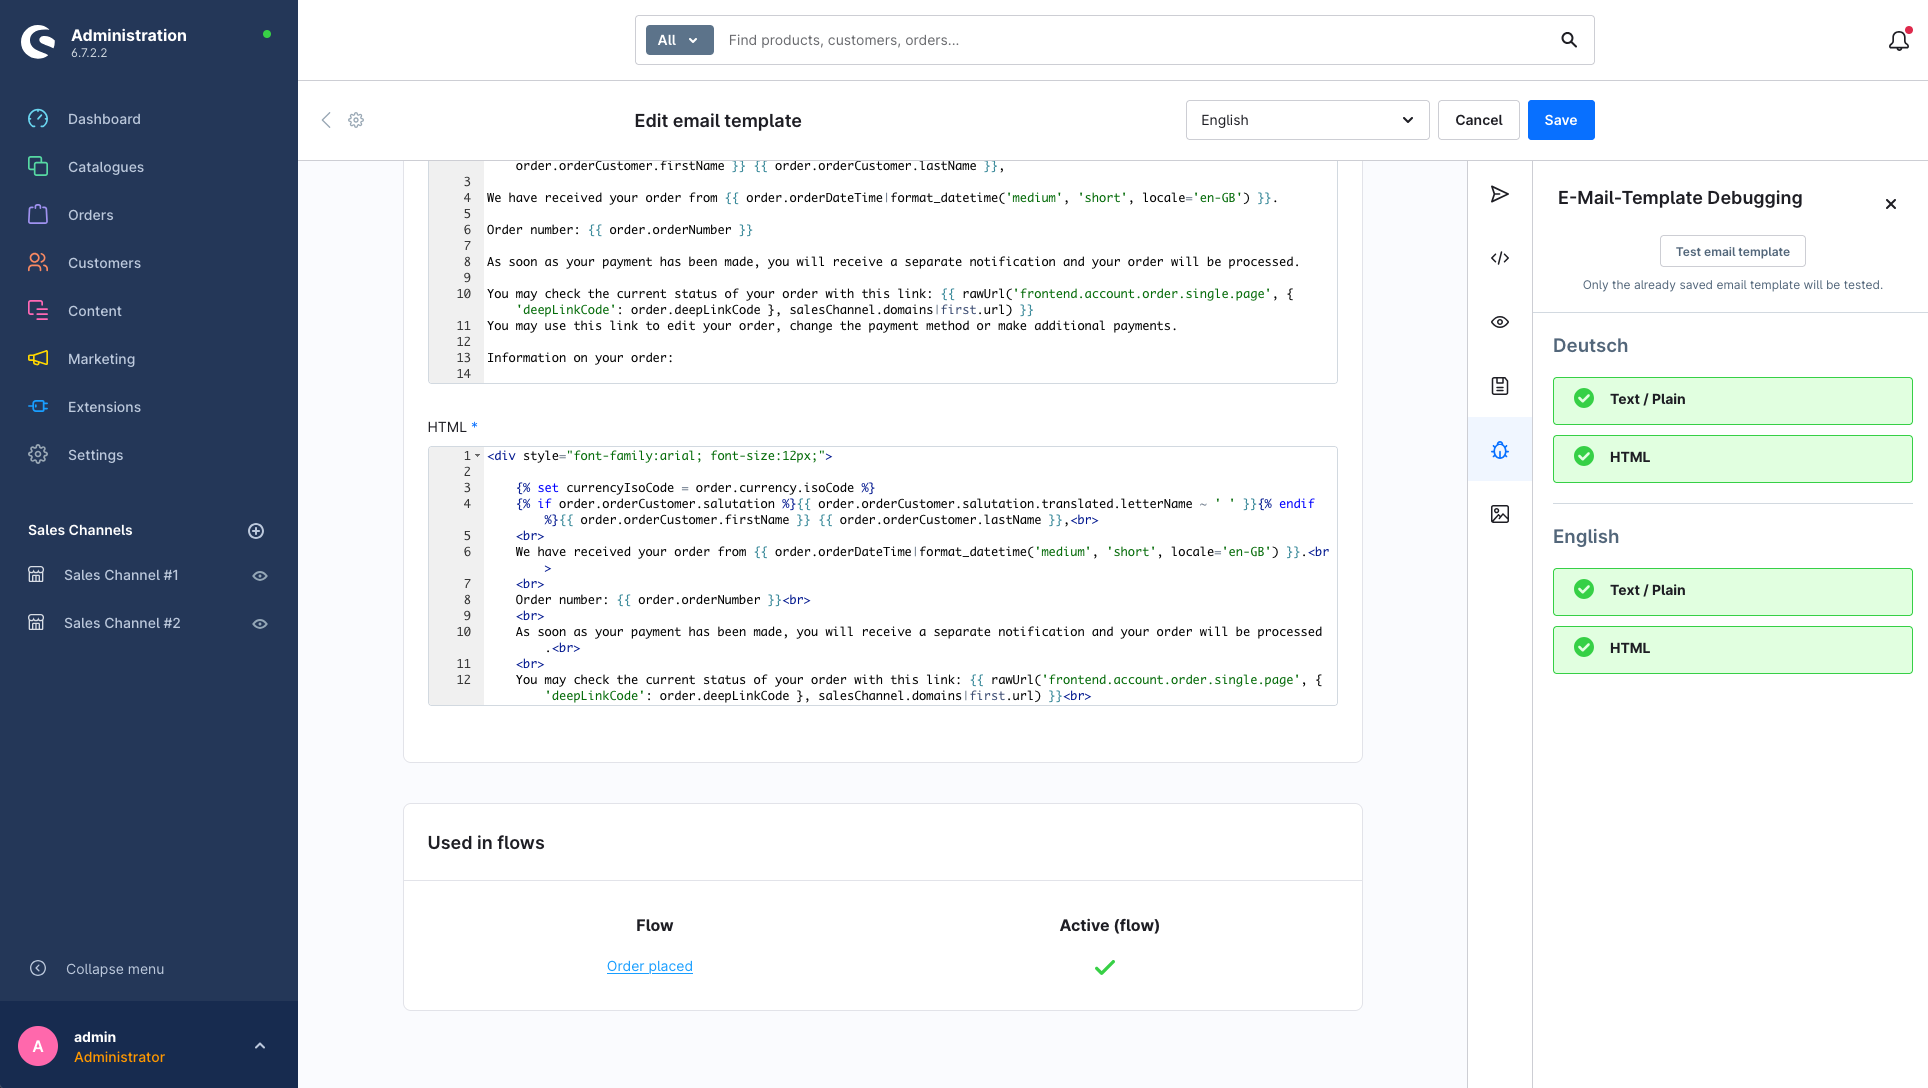
Task: Open the bug debugging panel icon
Action: click(x=1499, y=450)
